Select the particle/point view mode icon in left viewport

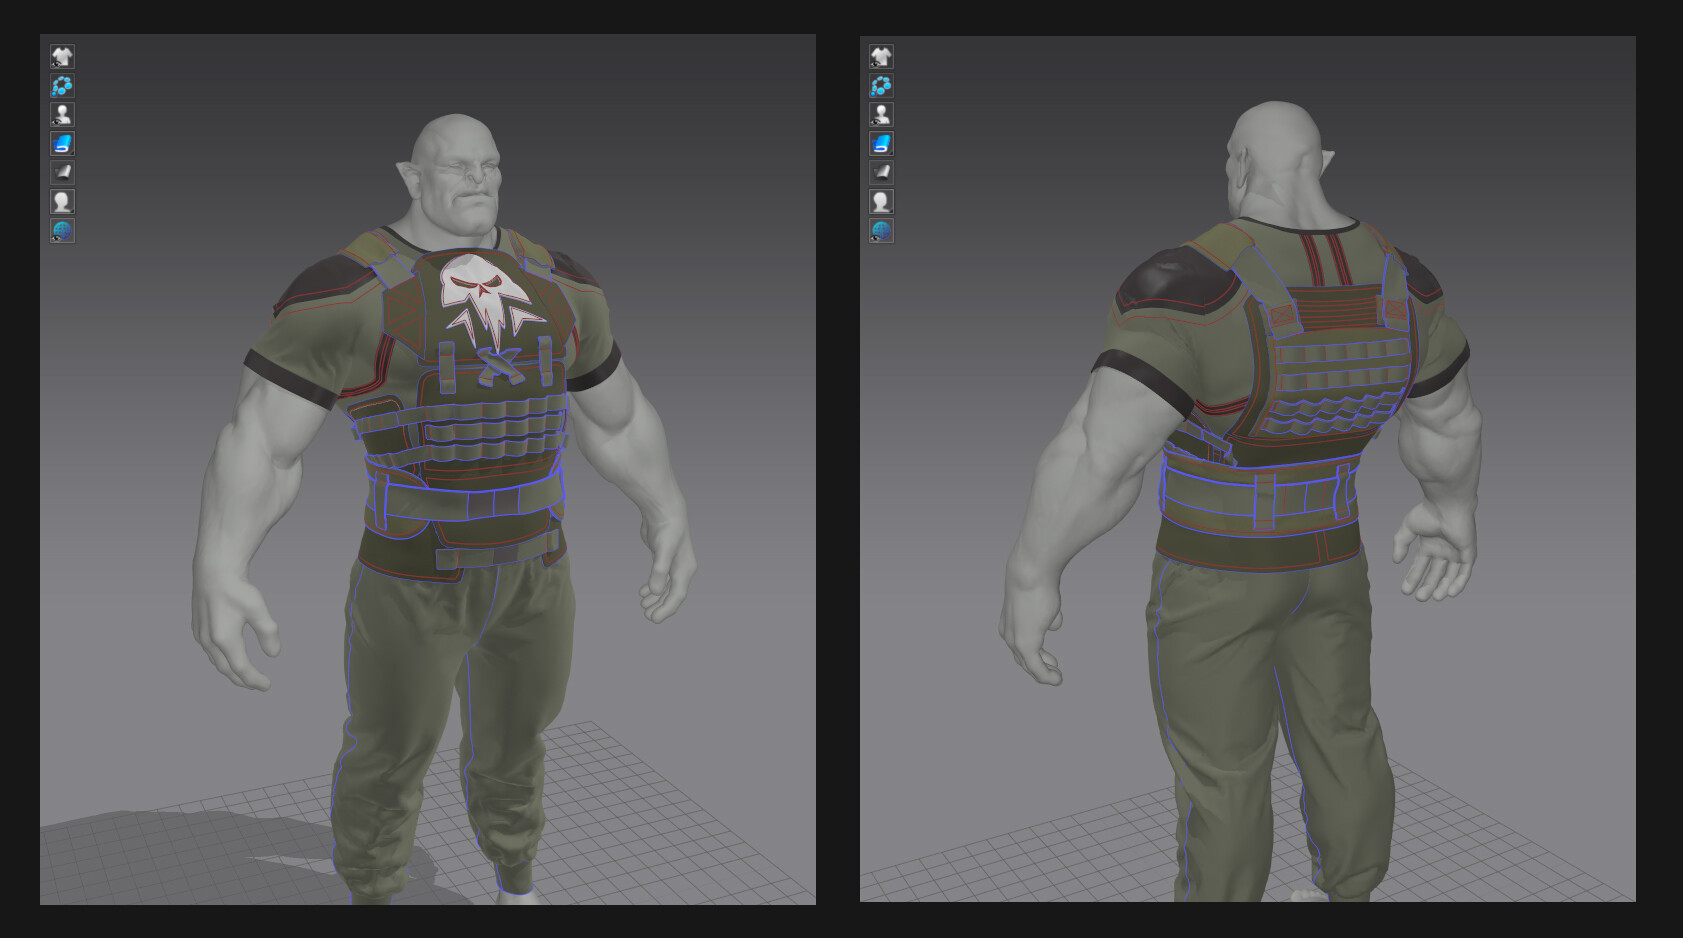coord(62,85)
